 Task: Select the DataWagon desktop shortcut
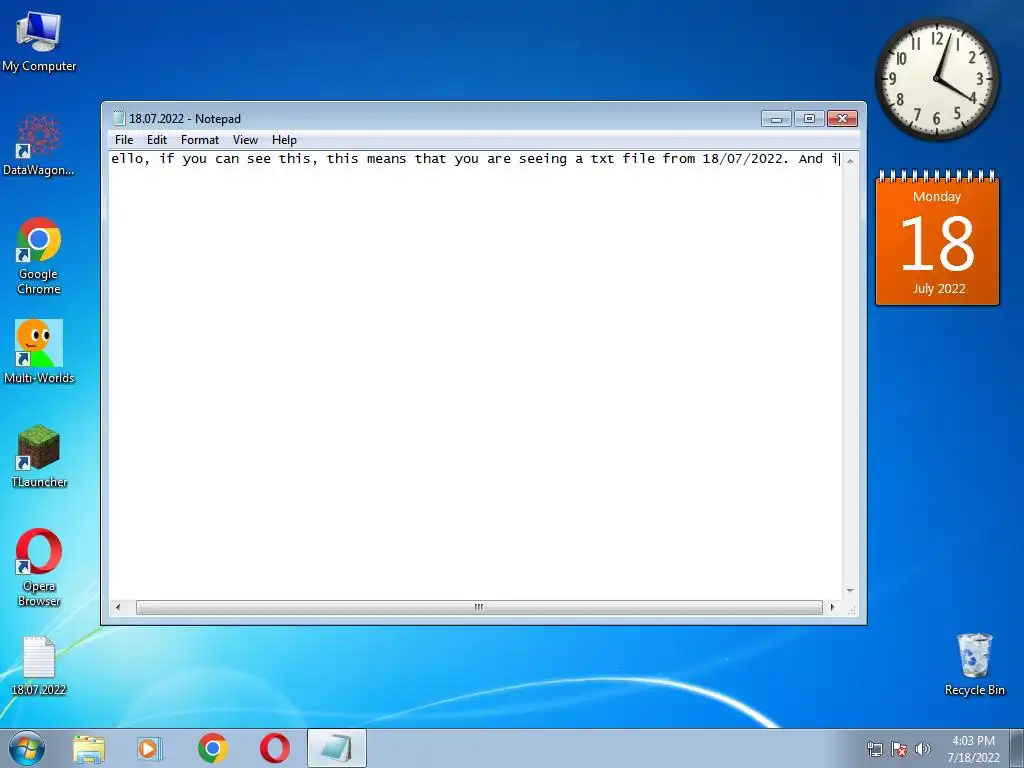pyautogui.click(x=39, y=145)
